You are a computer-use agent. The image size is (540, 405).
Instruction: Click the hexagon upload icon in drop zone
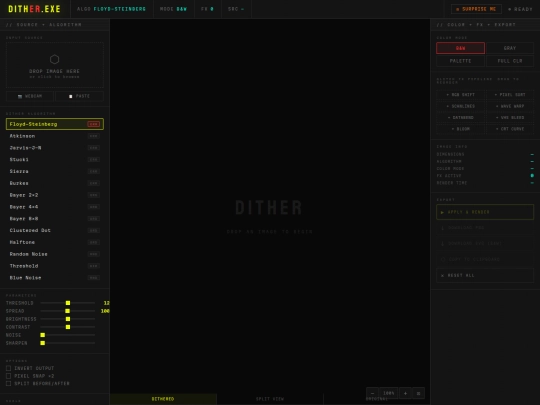tap(54, 59)
